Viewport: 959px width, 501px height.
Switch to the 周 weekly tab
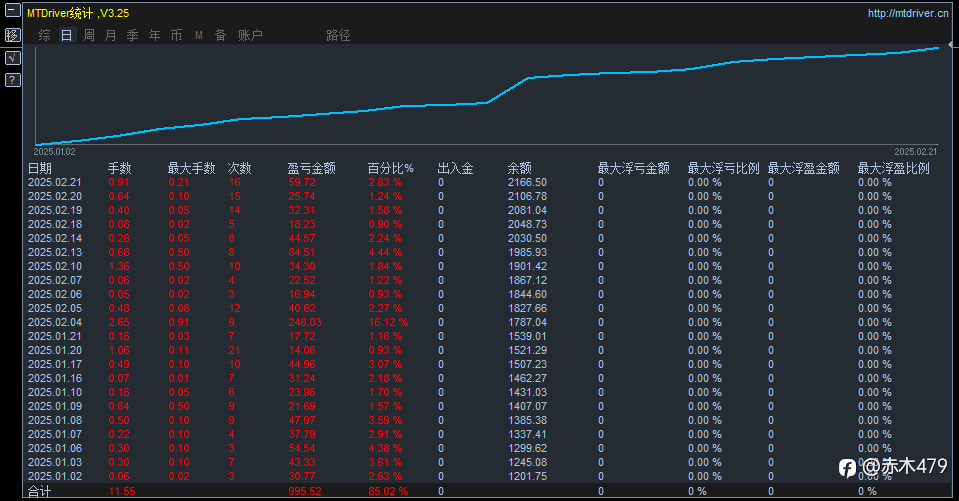[89, 35]
